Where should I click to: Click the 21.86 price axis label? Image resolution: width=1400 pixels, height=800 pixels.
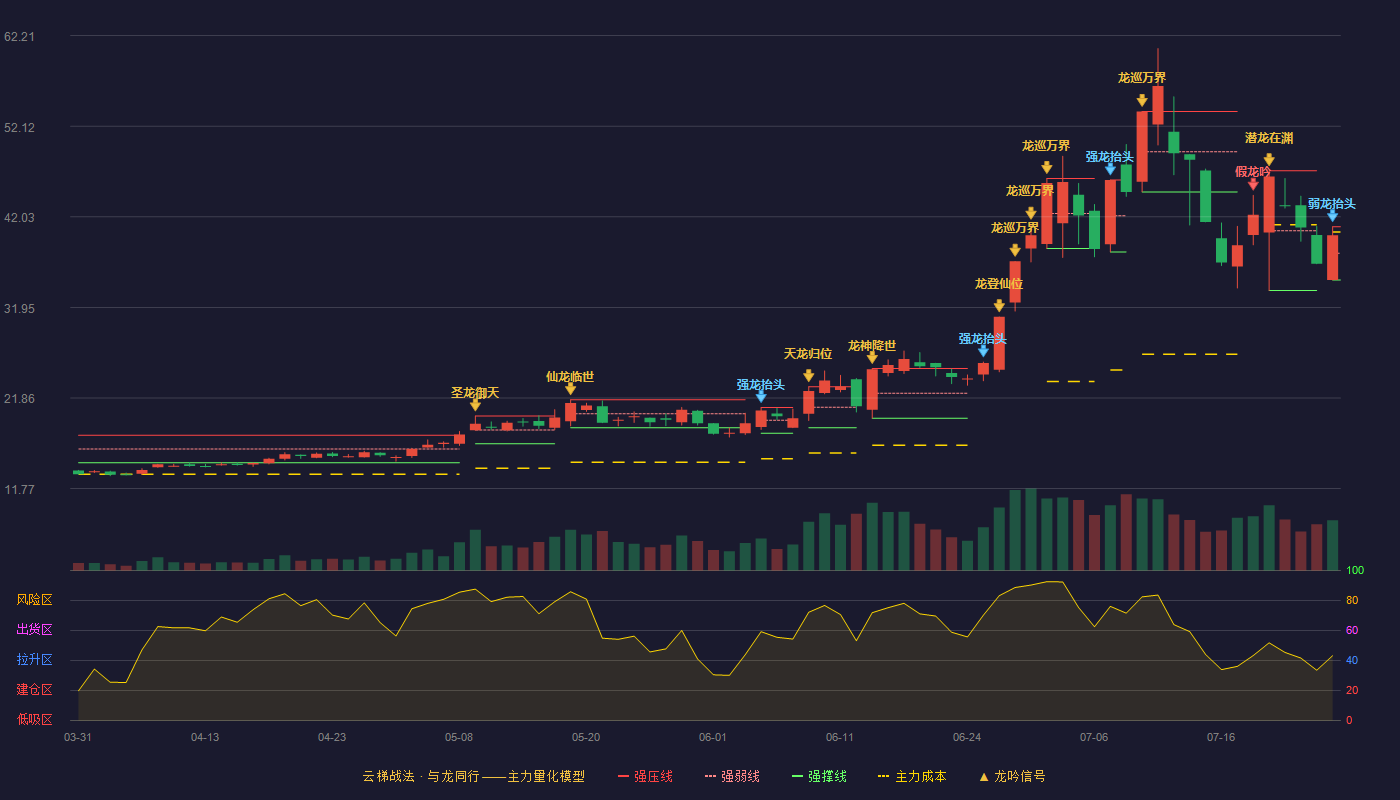19,399
